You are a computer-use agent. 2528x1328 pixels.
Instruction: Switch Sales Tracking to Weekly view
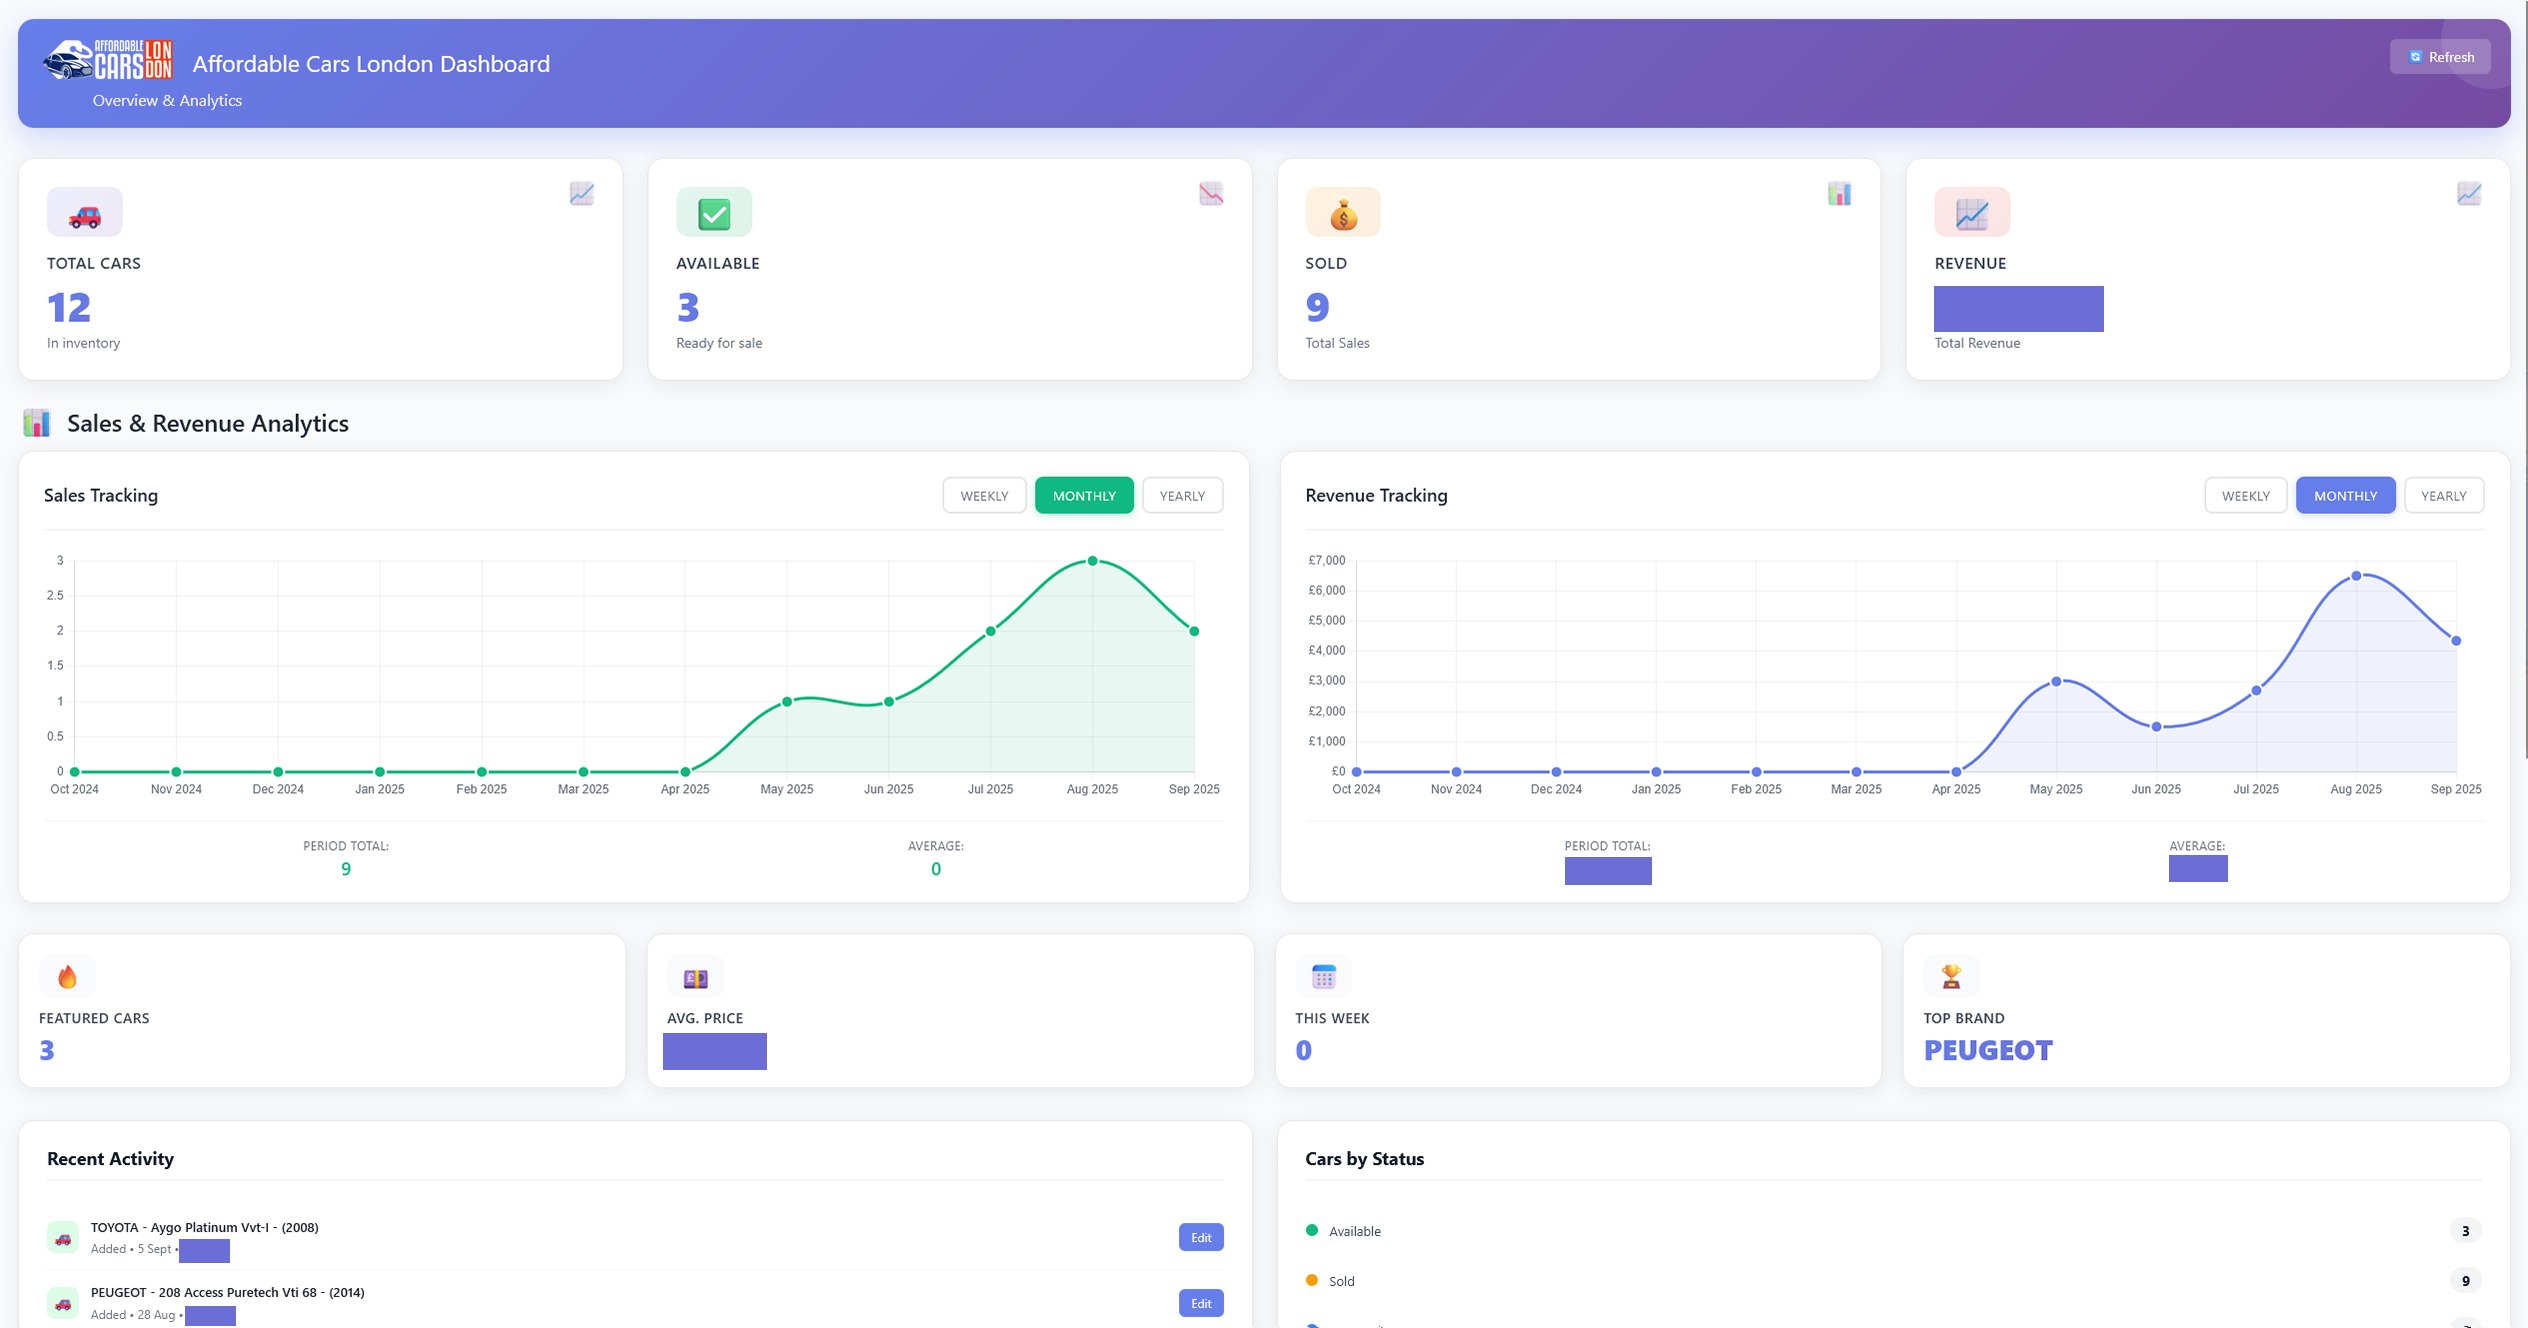984,496
